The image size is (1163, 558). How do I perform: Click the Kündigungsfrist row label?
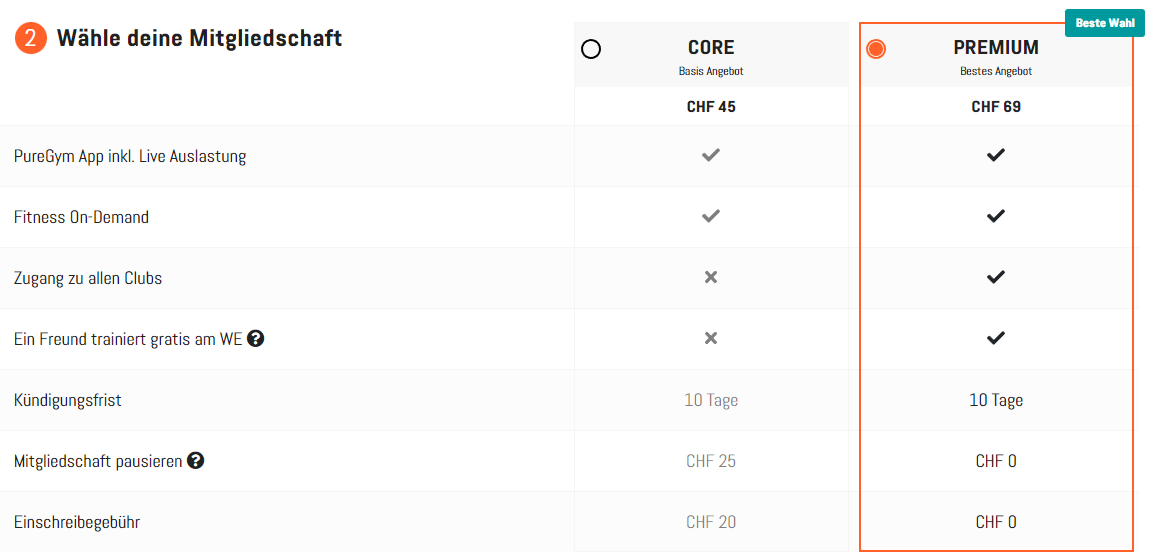(68, 400)
